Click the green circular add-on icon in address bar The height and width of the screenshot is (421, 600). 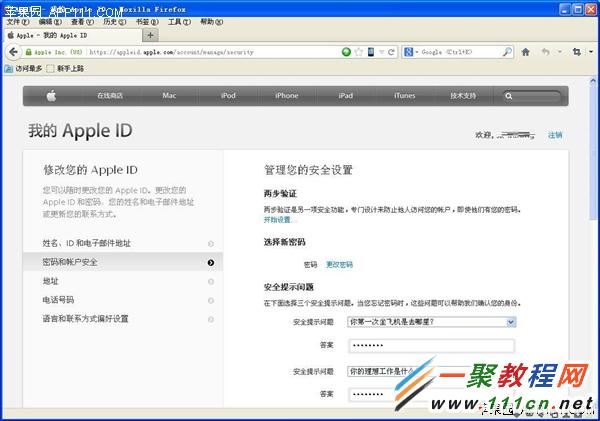coord(346,52)
